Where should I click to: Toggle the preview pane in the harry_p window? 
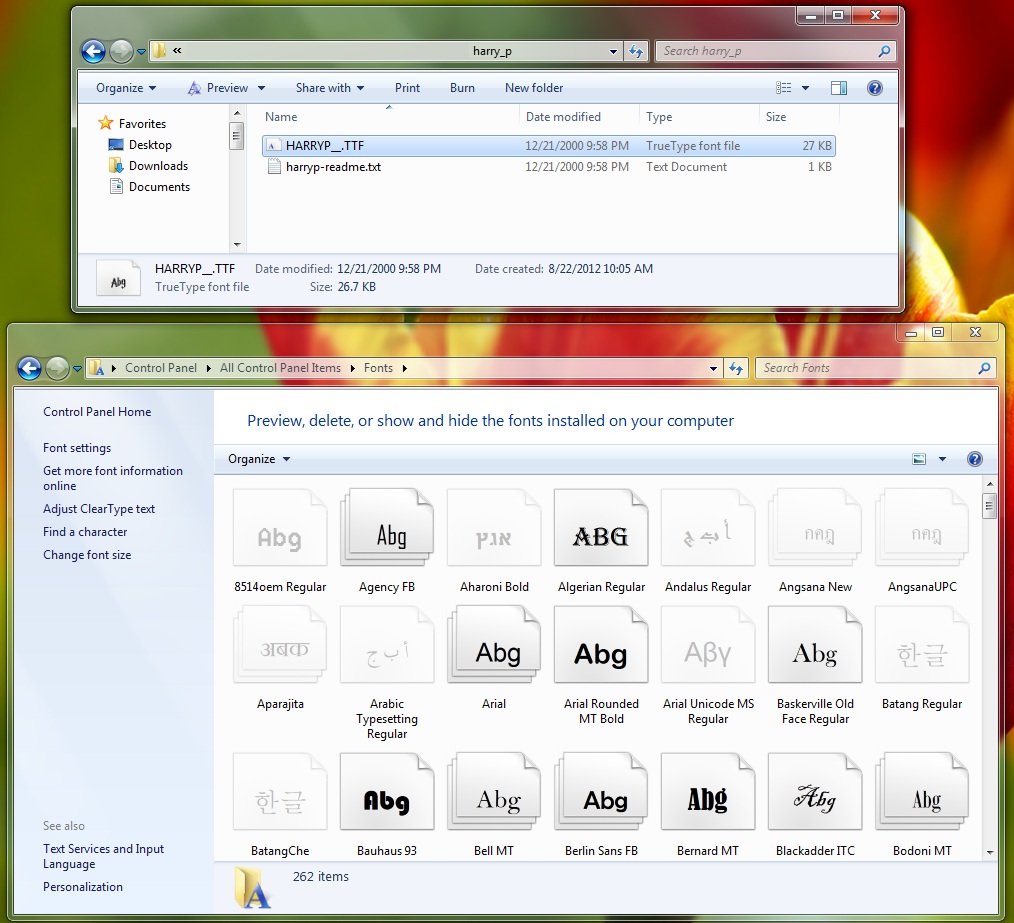click(838, 87)
